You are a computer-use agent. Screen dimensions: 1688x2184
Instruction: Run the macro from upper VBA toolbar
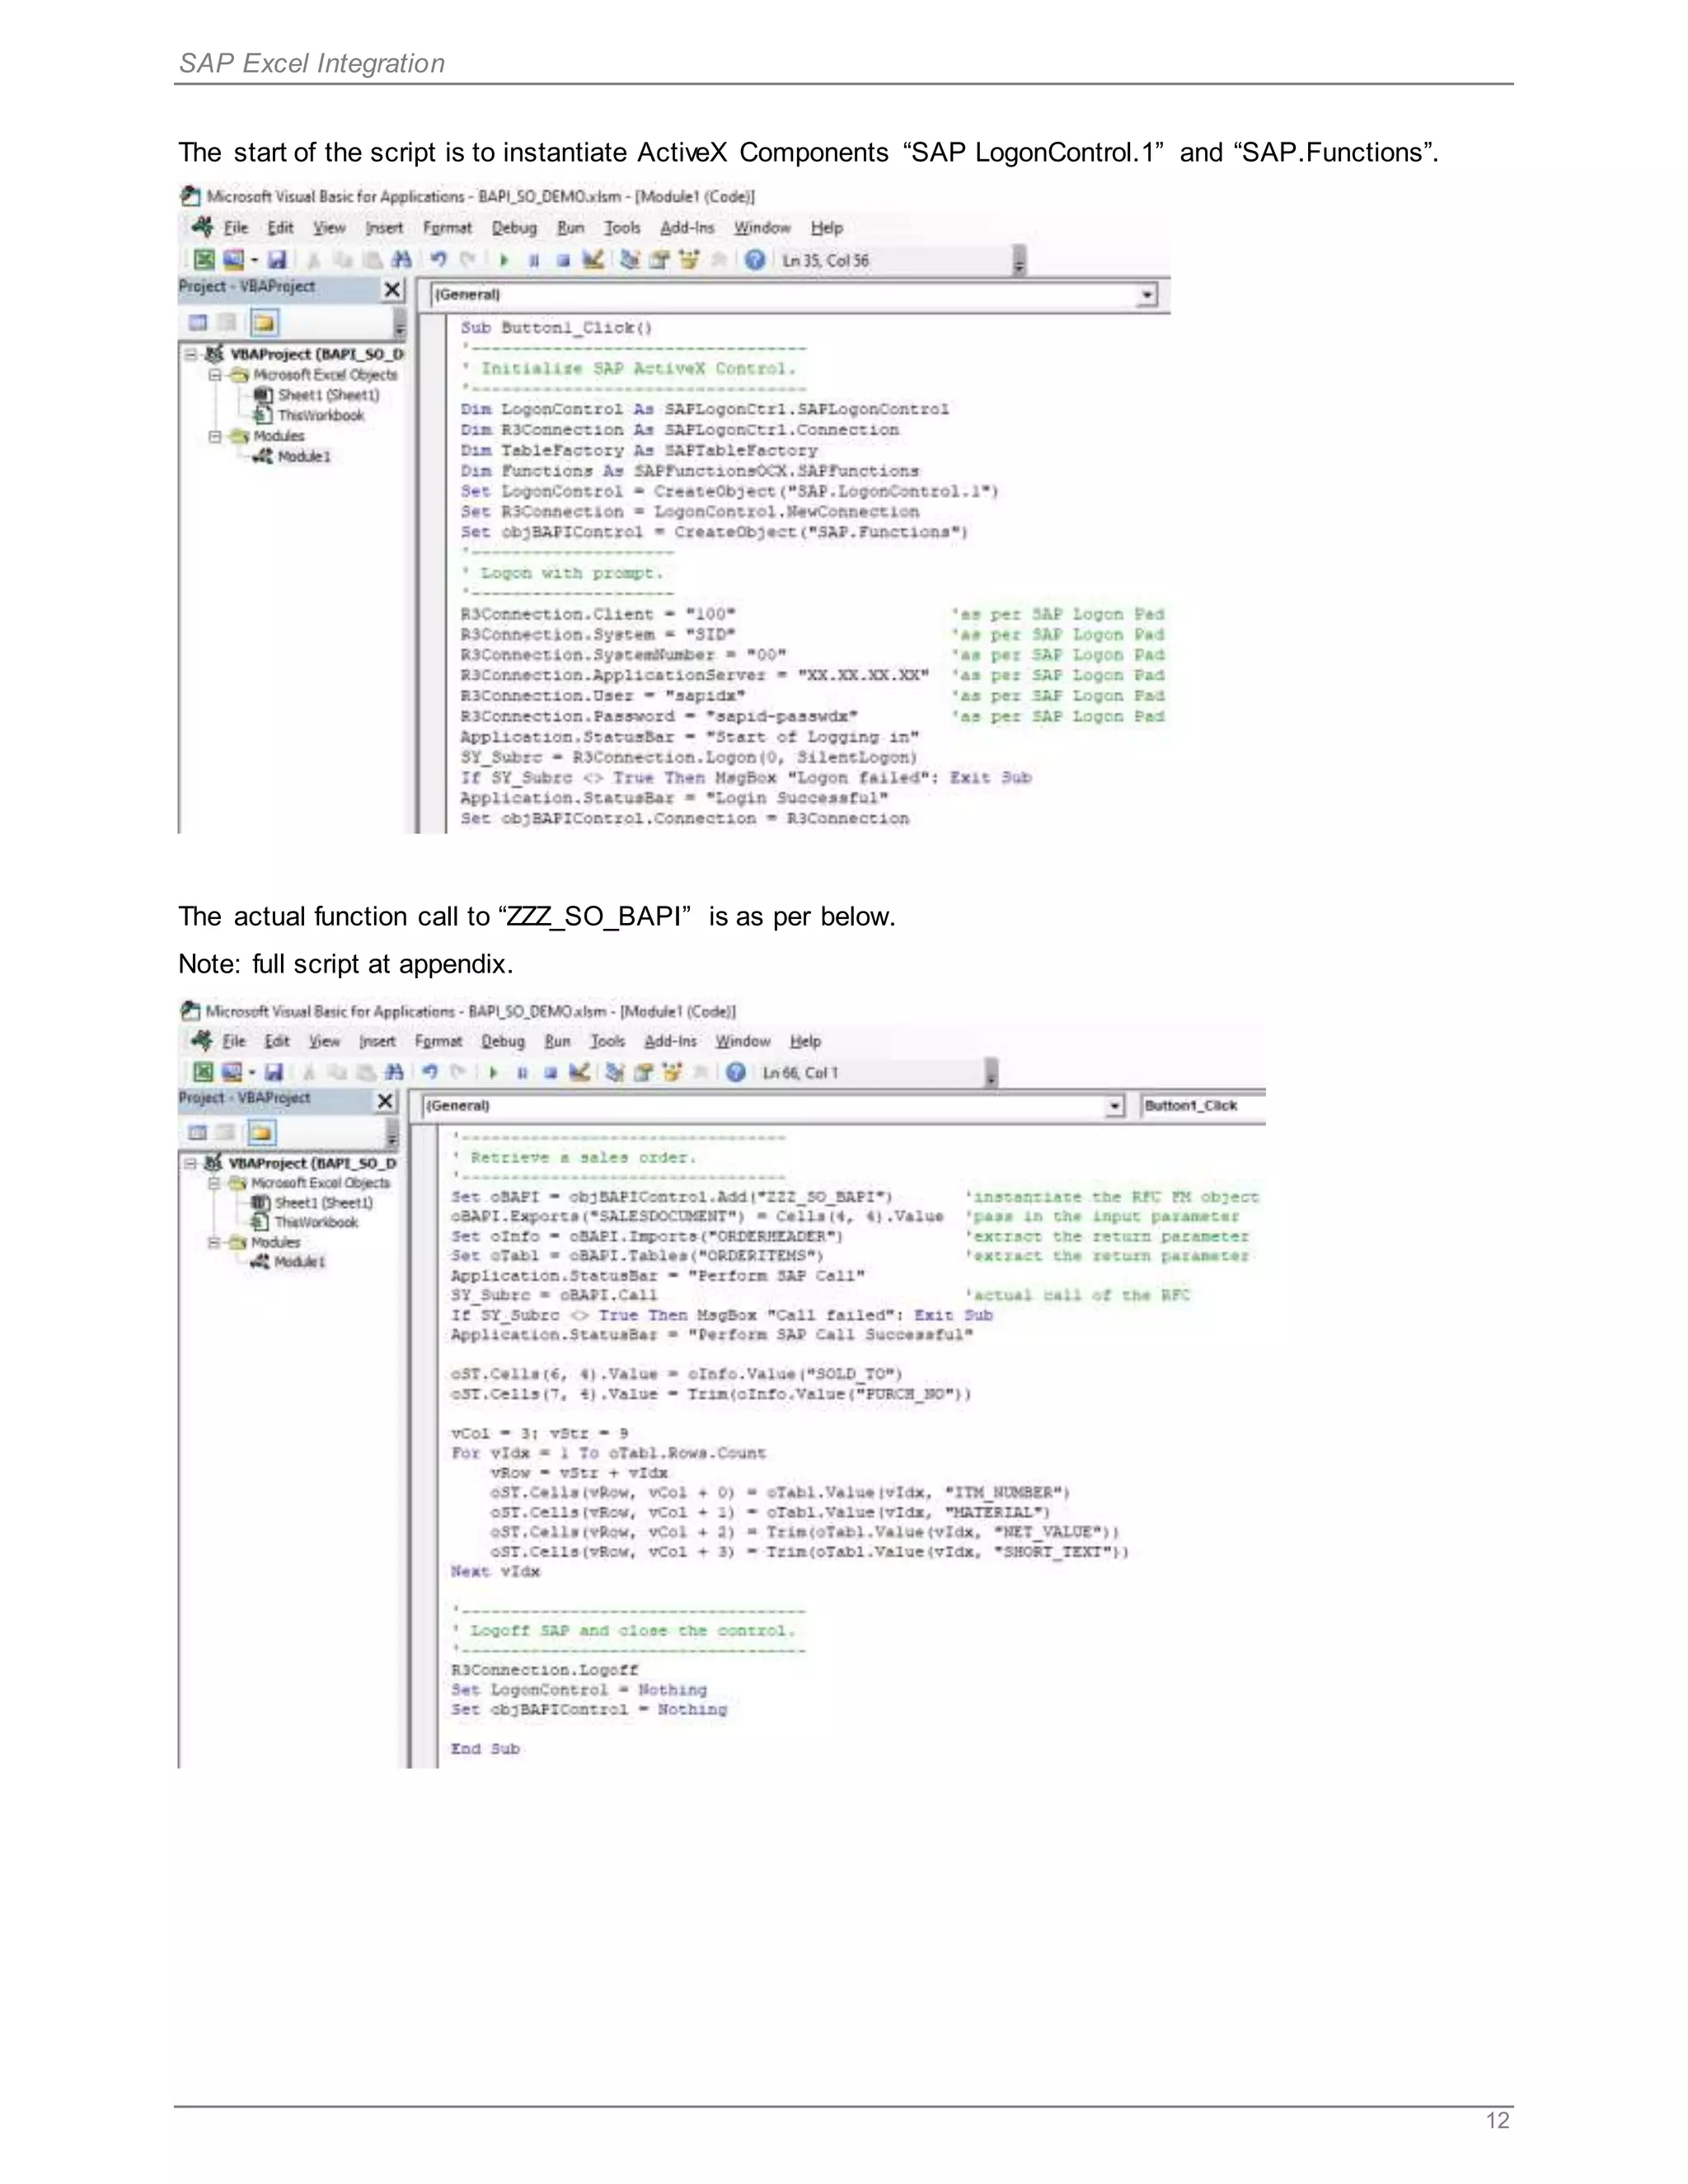504,260
